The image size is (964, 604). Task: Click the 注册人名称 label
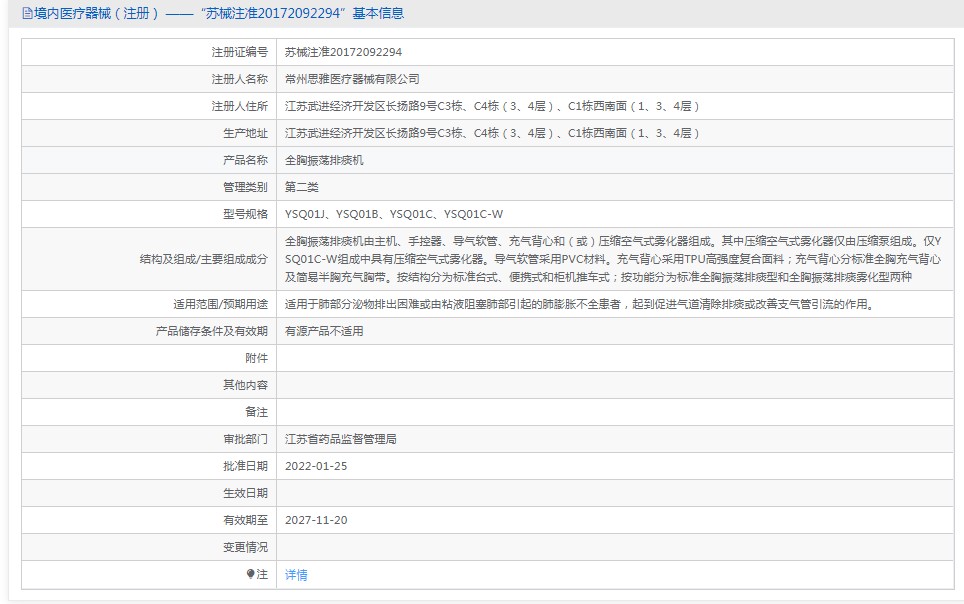(x=240, y=79)
